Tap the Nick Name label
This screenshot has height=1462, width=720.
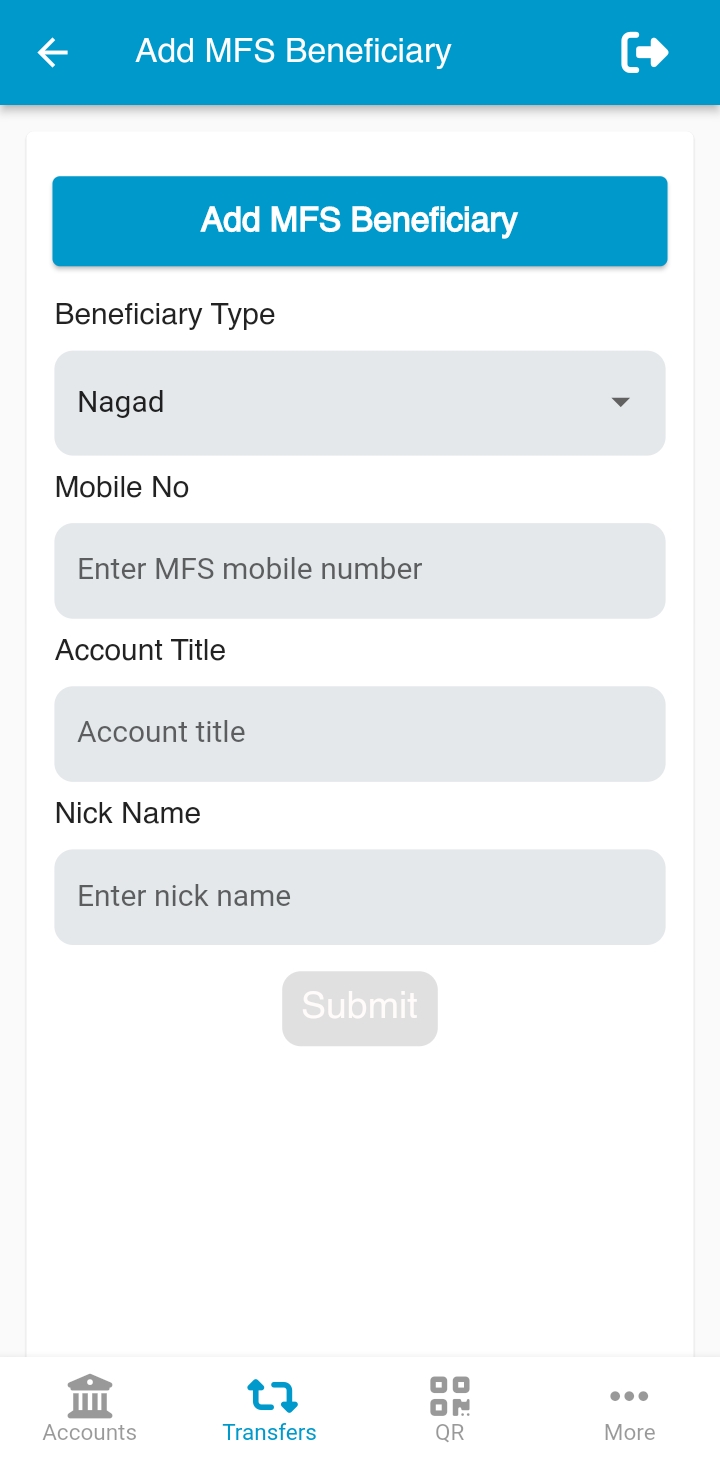pyautogui.click(x=128, y=813)
